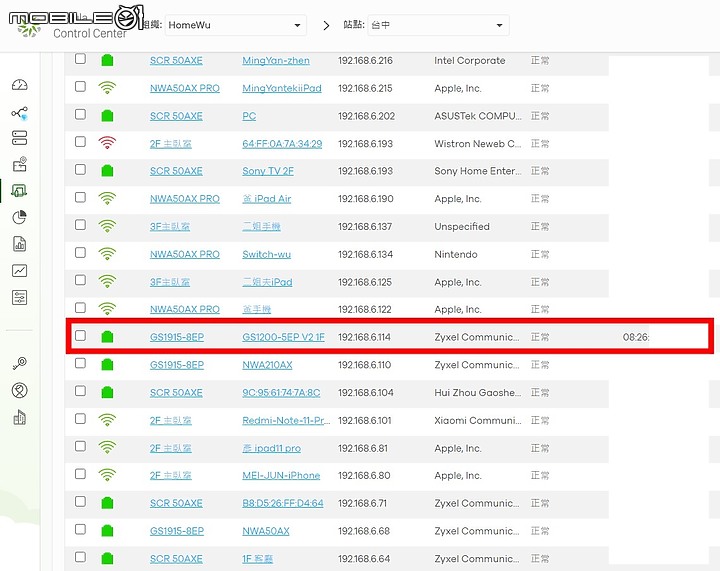This screenshot has width=720, height=571.
Task: Click wired icon for B8:D5:26:FF:D4:64 row
Action: [107, 503]
